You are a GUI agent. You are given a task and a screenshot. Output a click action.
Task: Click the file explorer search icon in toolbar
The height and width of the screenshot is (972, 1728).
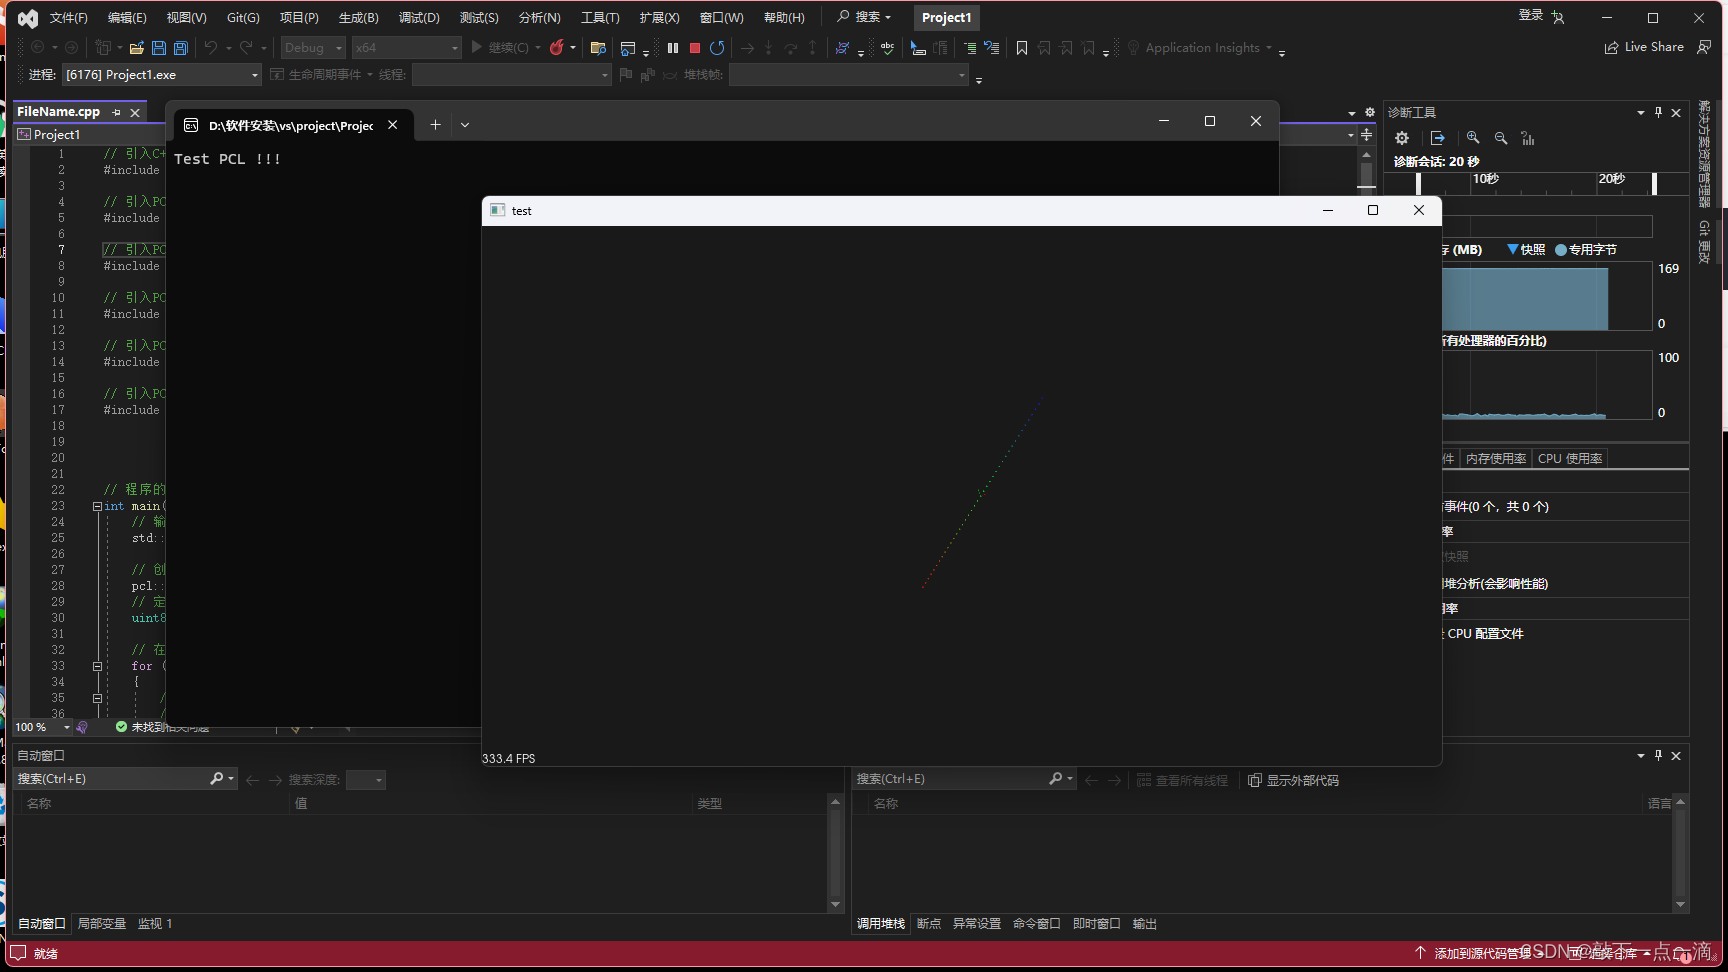(x=598, y=48)
